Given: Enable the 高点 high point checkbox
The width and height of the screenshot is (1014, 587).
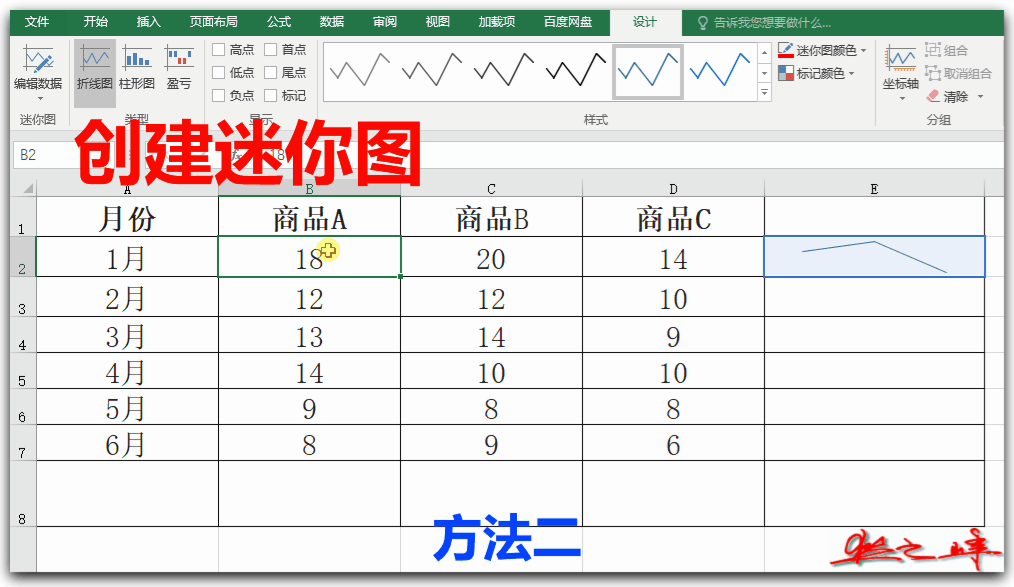Looking at the screenshot, I should (x=219, y=50).
